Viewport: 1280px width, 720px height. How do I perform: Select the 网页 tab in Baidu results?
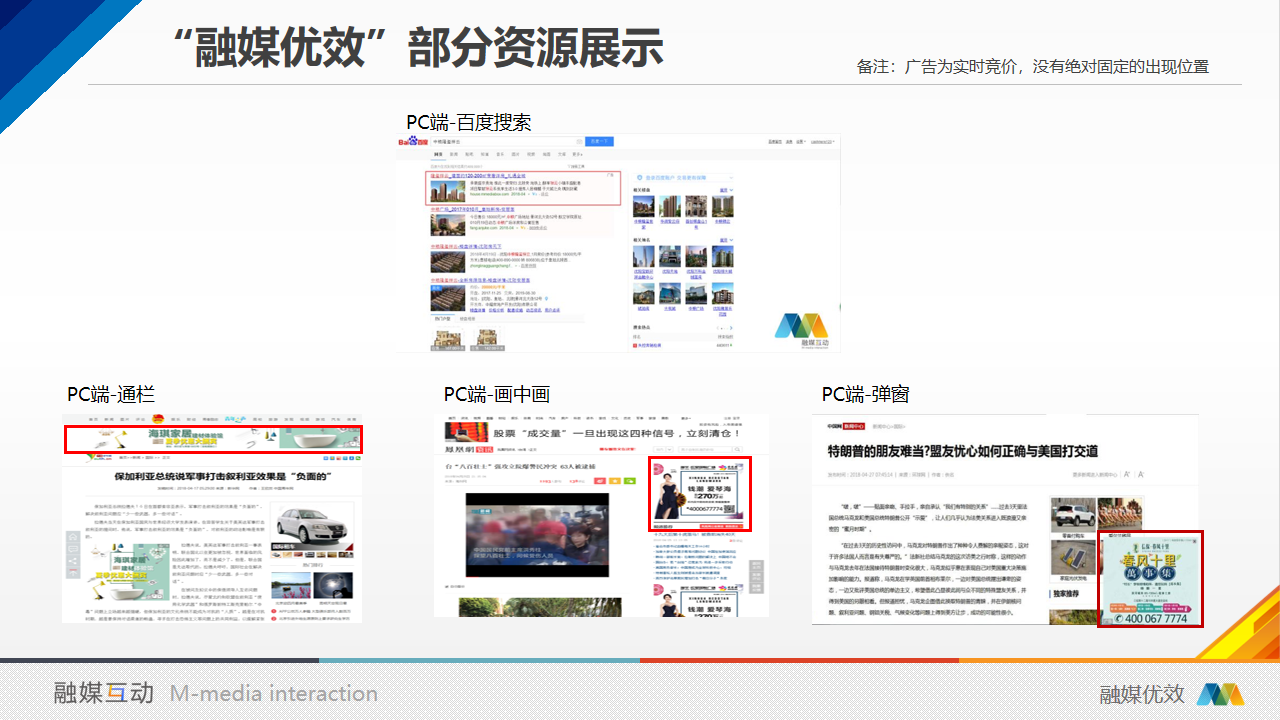438,155
